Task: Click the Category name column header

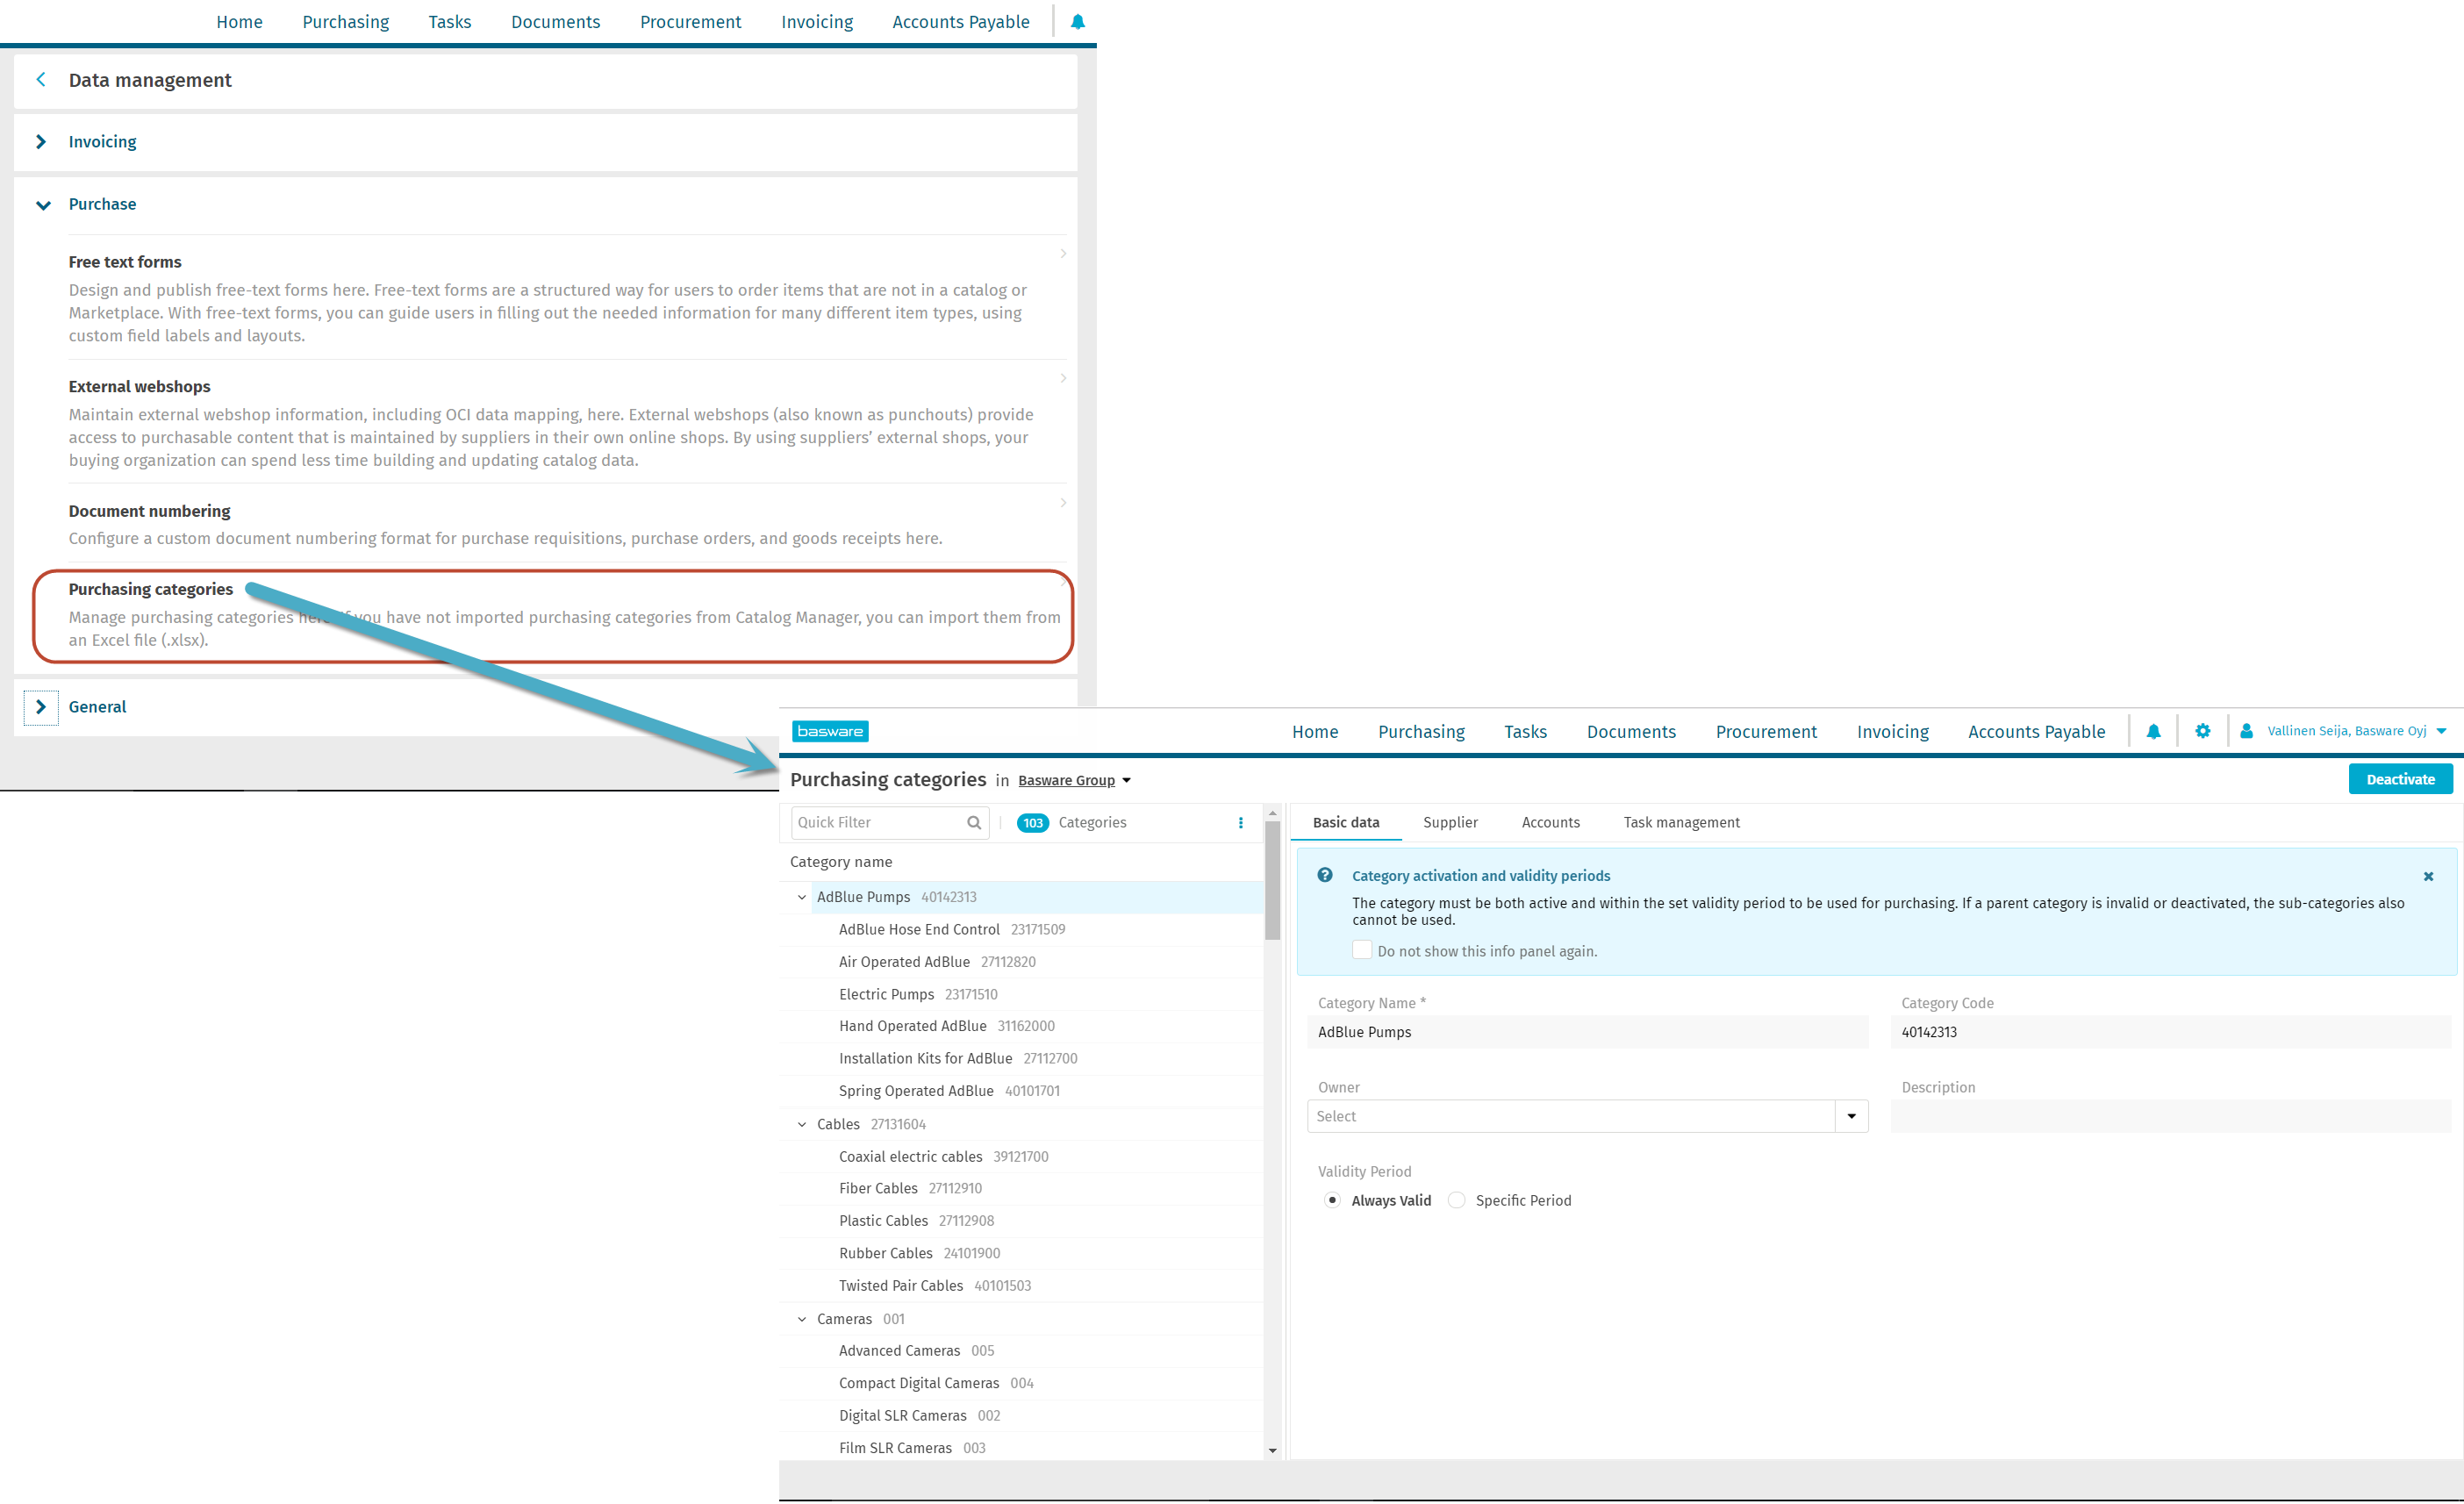Action: point(841,862)
